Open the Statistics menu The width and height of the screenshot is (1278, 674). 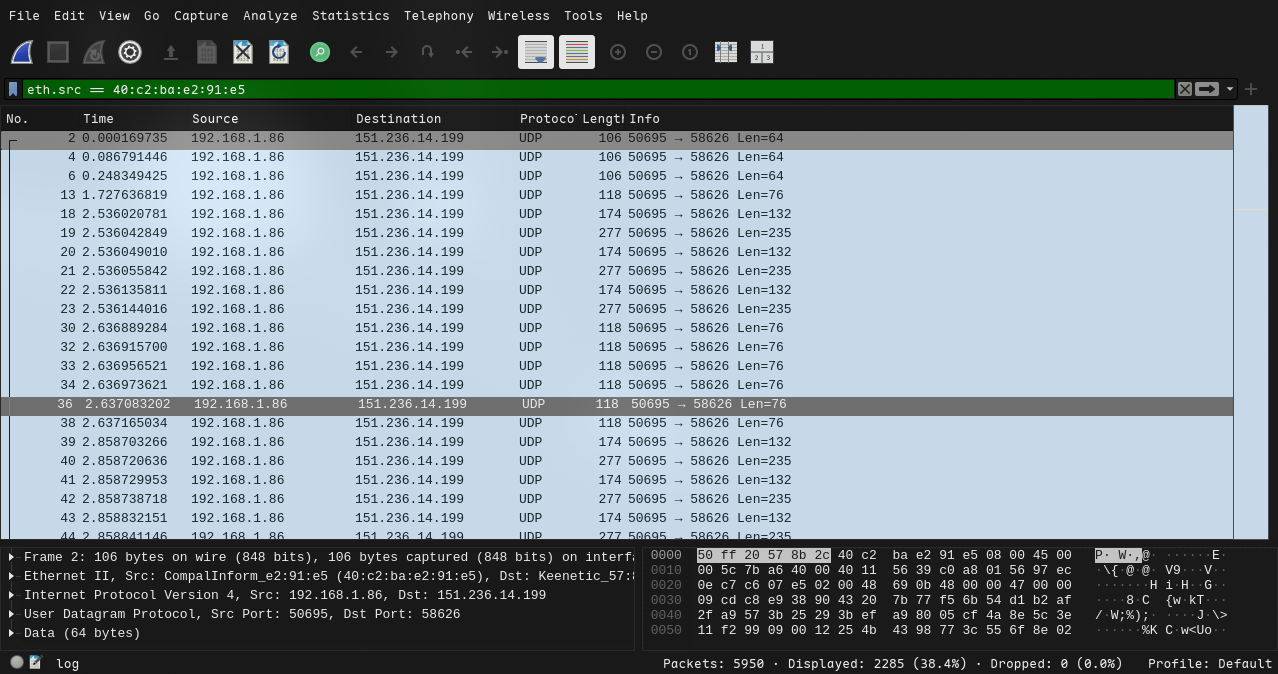[350, 16]
